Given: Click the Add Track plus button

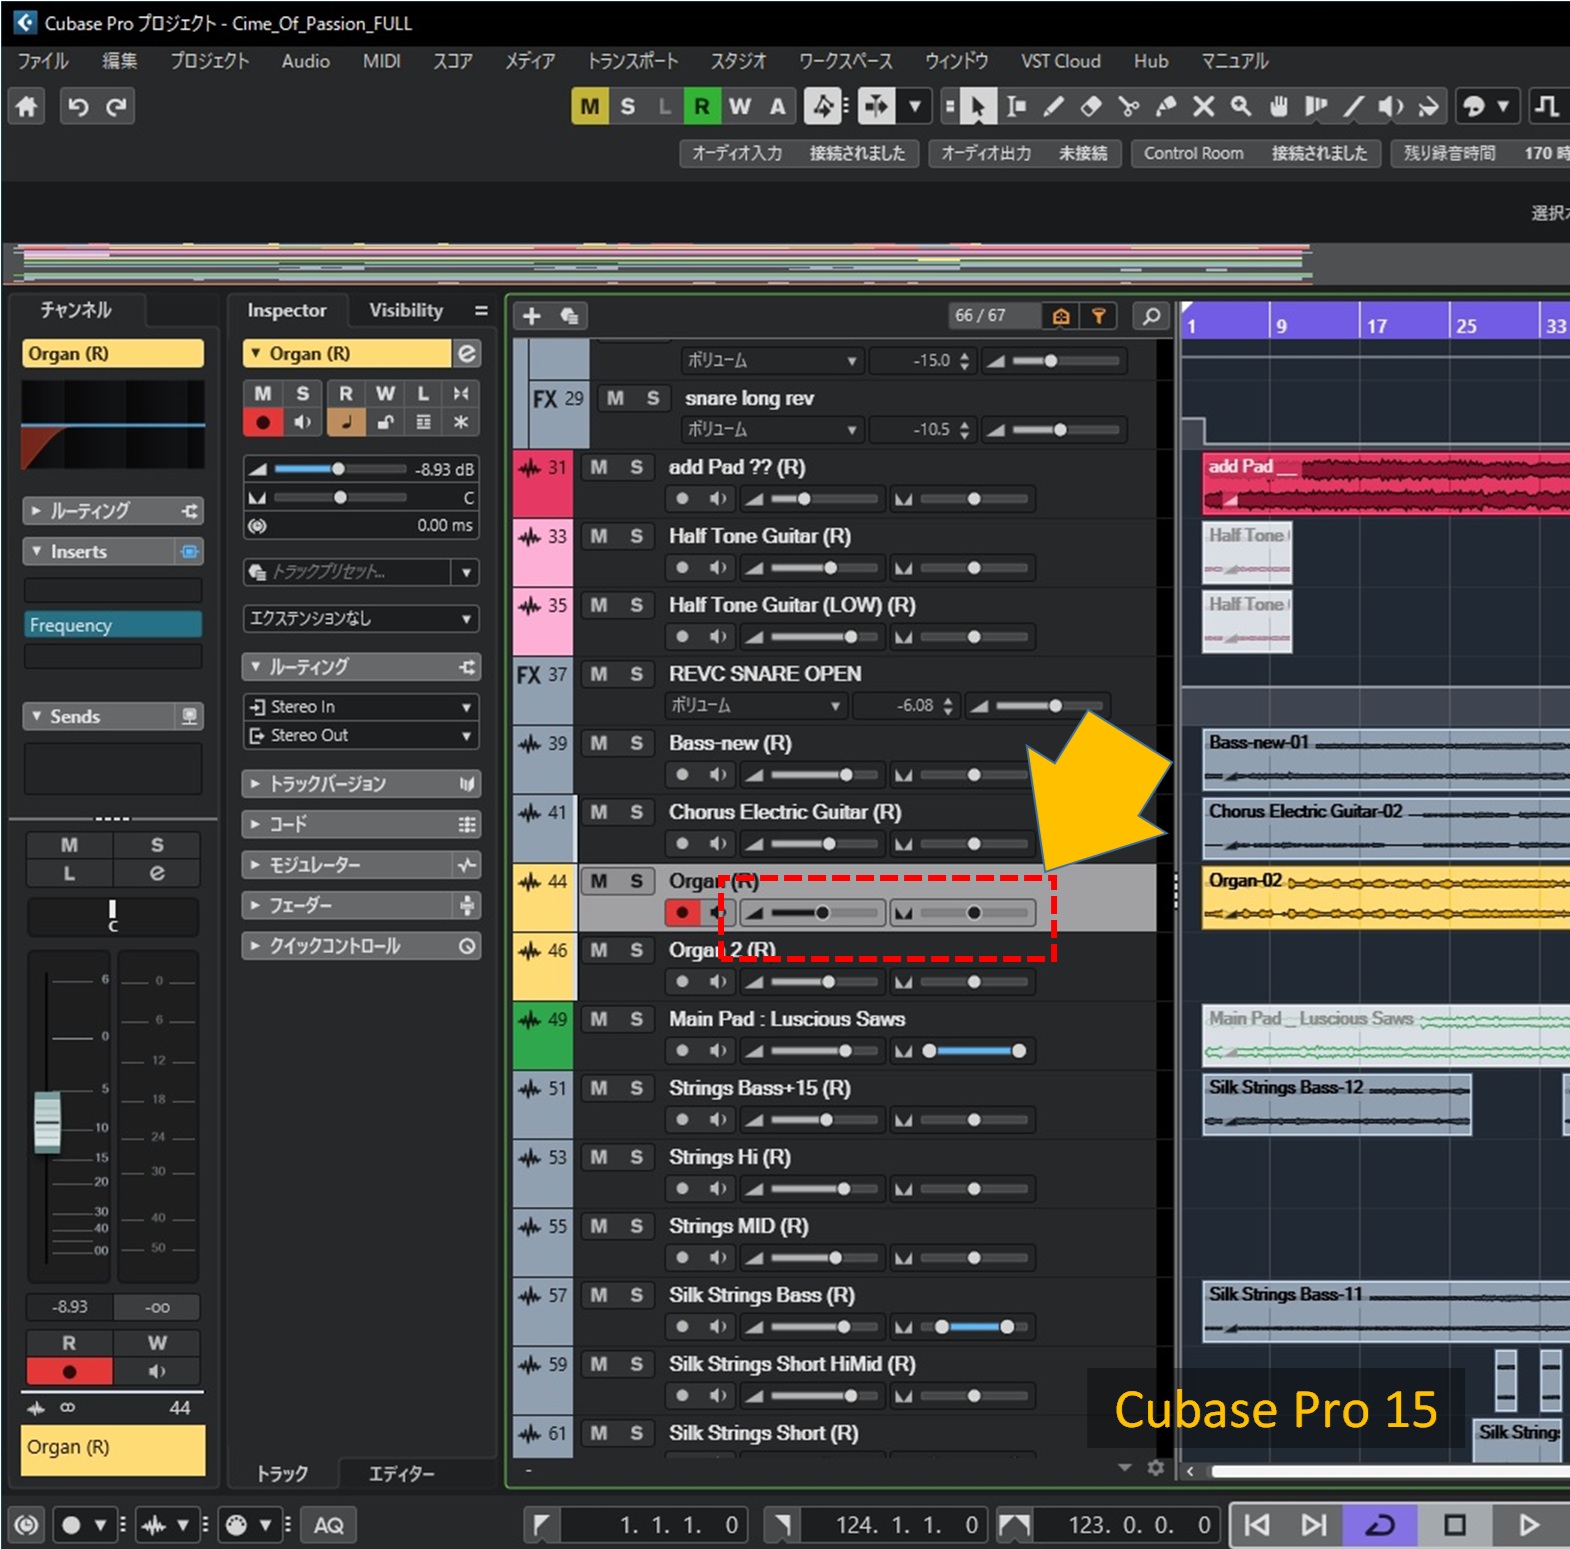Looking at the screenshot, I should [x=531, y=316].
